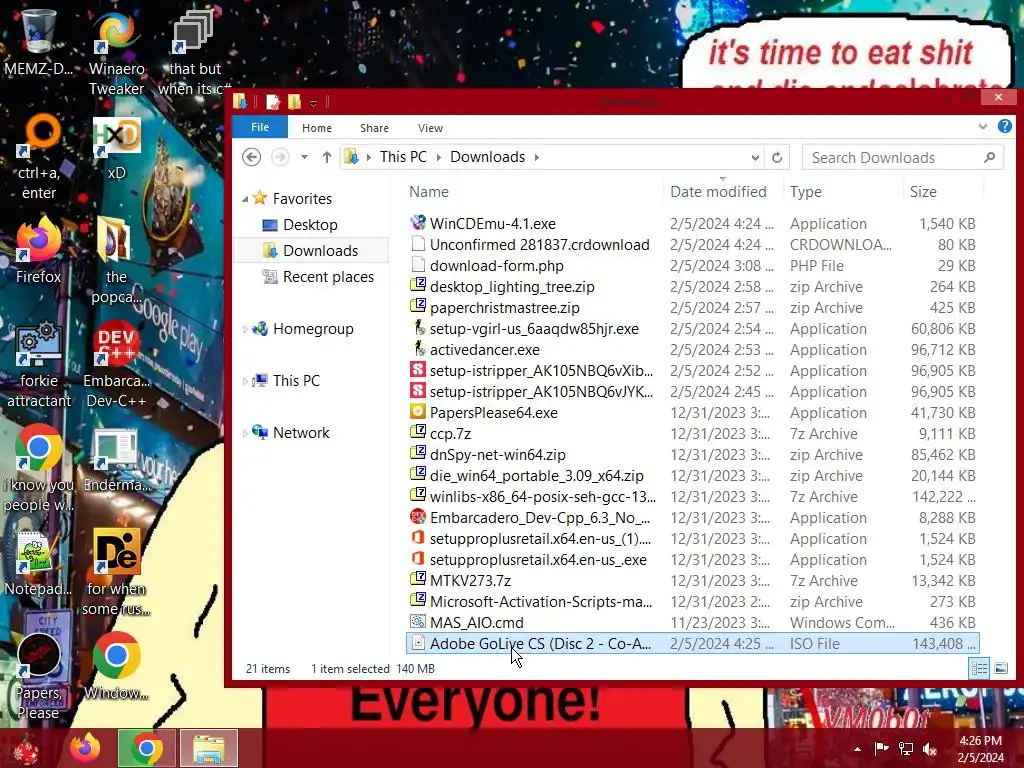Image resolution: width=1024 pixels, height=768 pixels.
Task: Open the 'forkie attractant' desktop shortcut
Action: coord(39,366)
